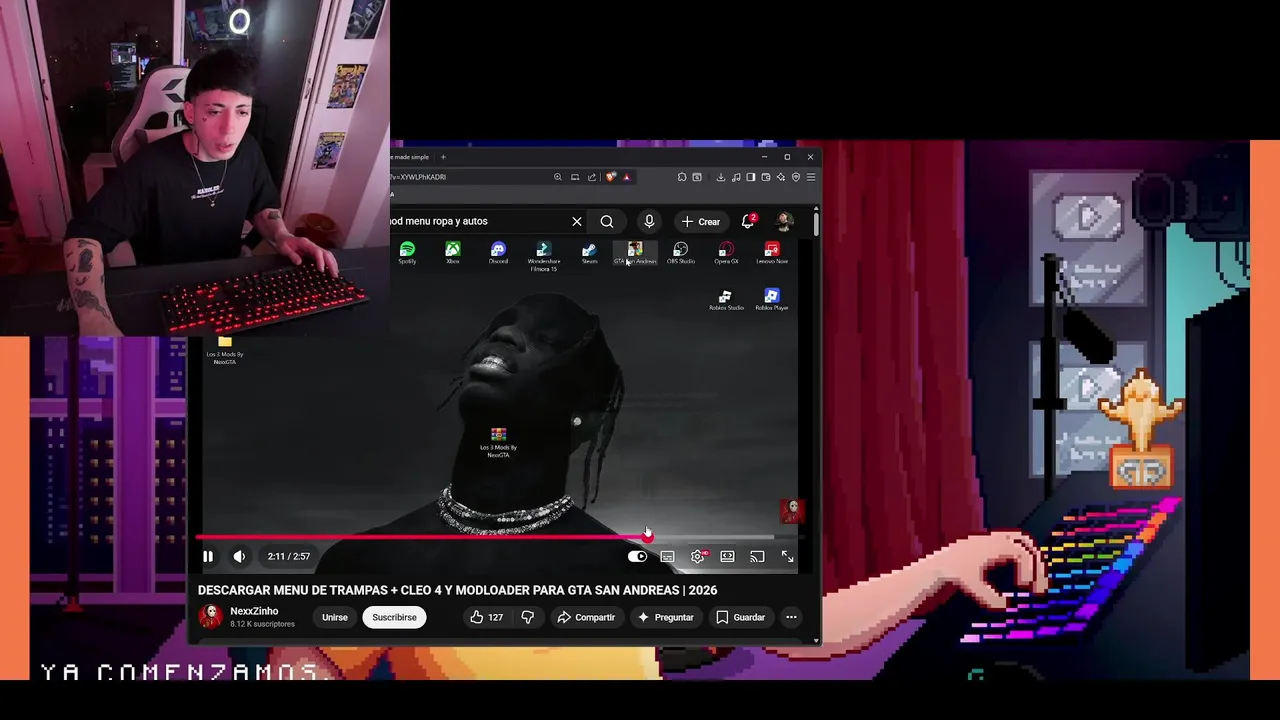Toggle the browser sidebar panel icon
Screen dimensions: 1280x720
pos(751,177)
